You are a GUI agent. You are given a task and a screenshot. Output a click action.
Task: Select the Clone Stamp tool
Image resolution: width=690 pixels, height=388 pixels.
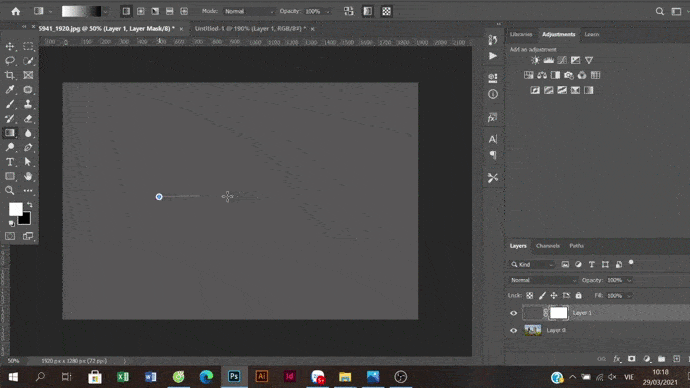pos(28,104)
